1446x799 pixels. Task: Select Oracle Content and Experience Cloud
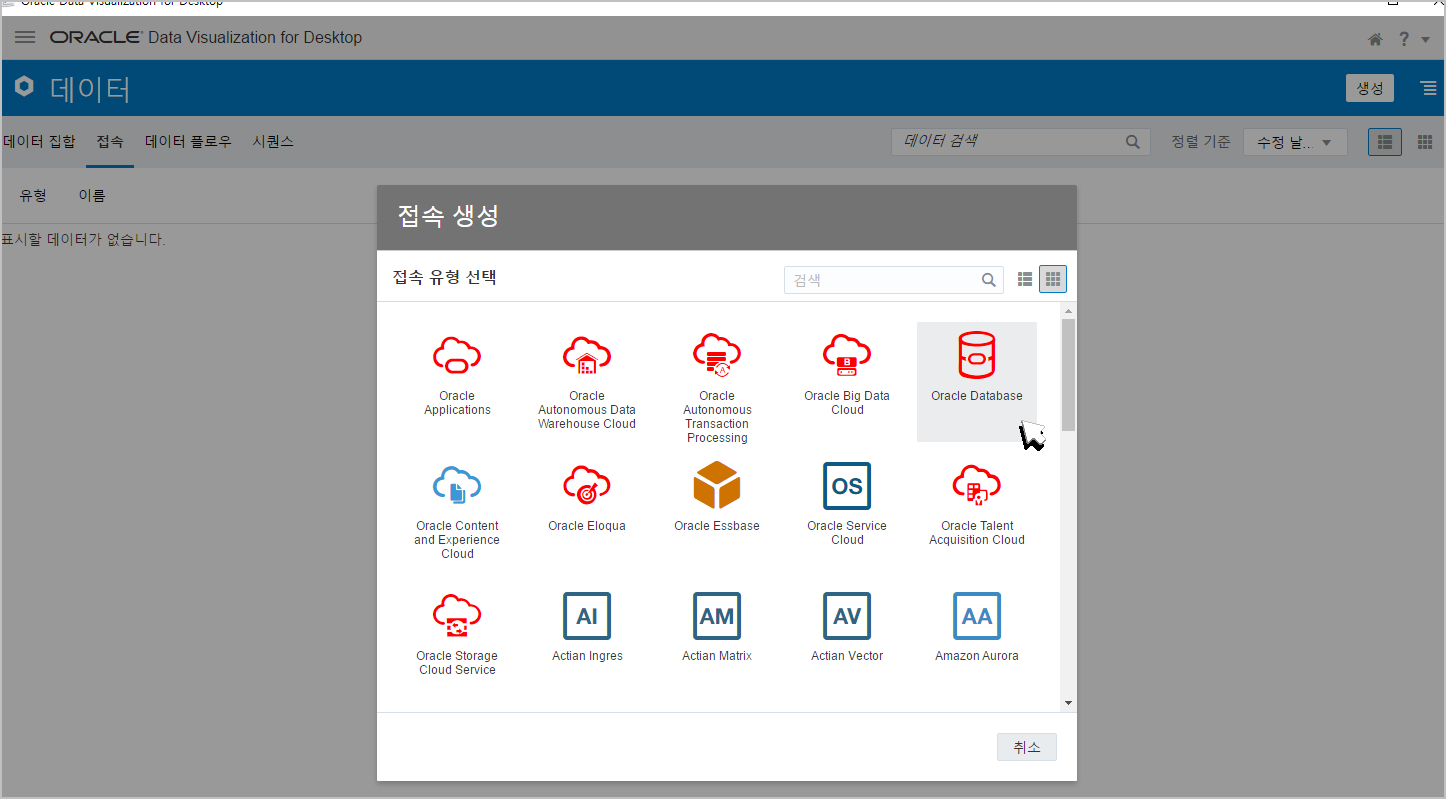pos(457,512)
